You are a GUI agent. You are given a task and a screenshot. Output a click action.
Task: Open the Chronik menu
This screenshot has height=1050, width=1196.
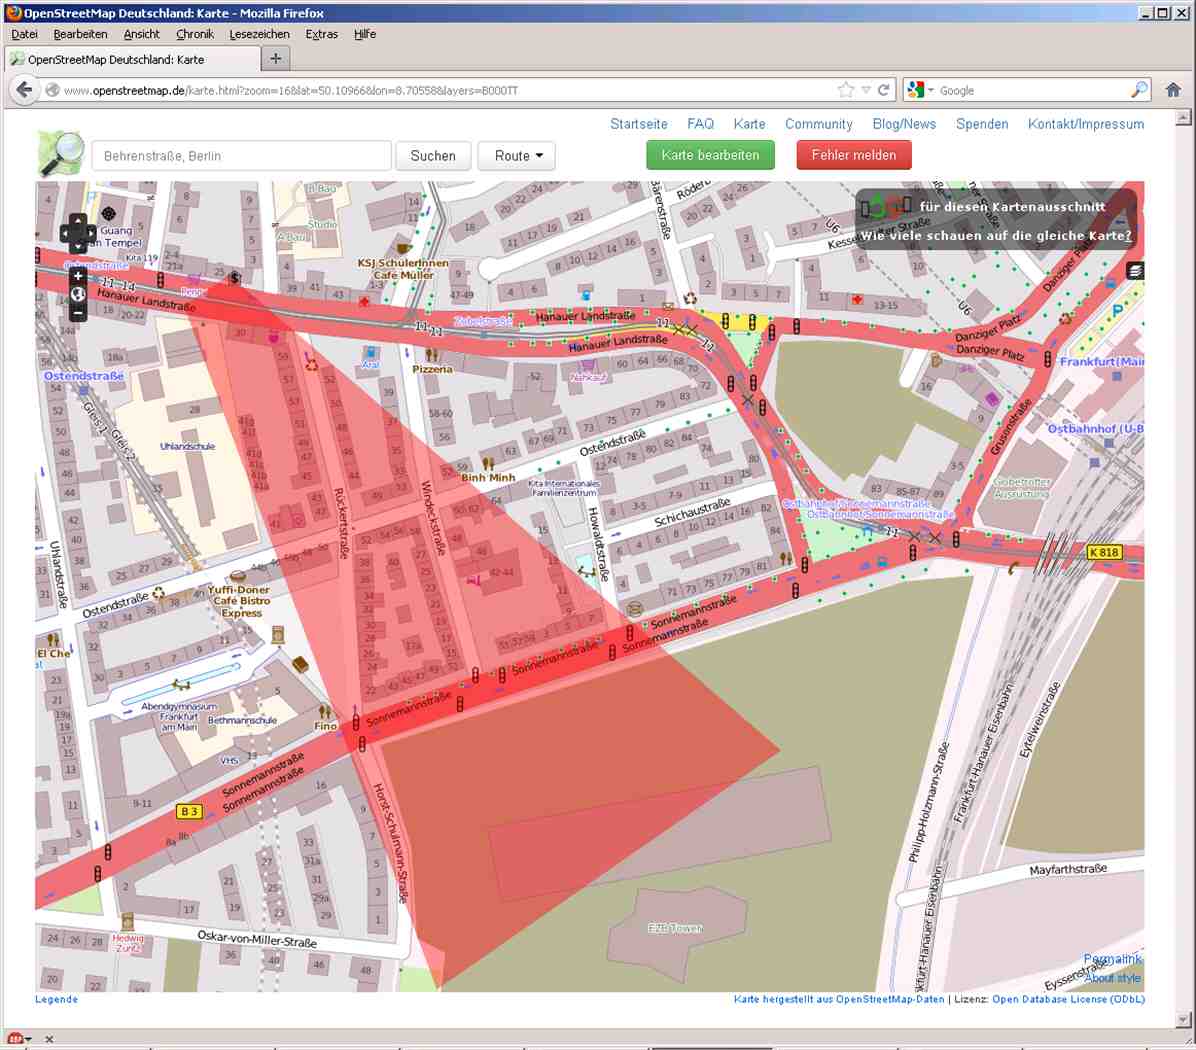tap(194, 34)
